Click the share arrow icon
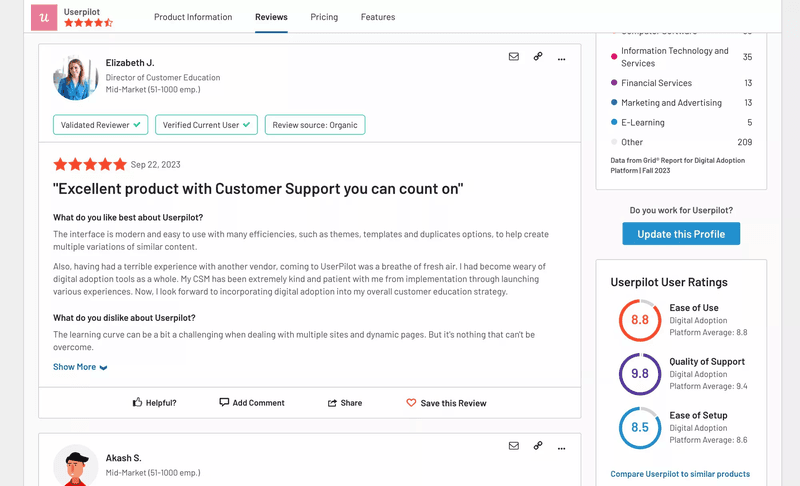The height and width of the screenshot is (486, 800). point(332,403)
